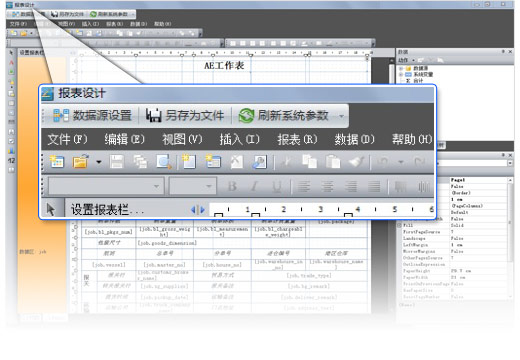The image size is (520, 360).
Task: Toggle justify alignment in the callout toolbar
Action: pos(374,186)
